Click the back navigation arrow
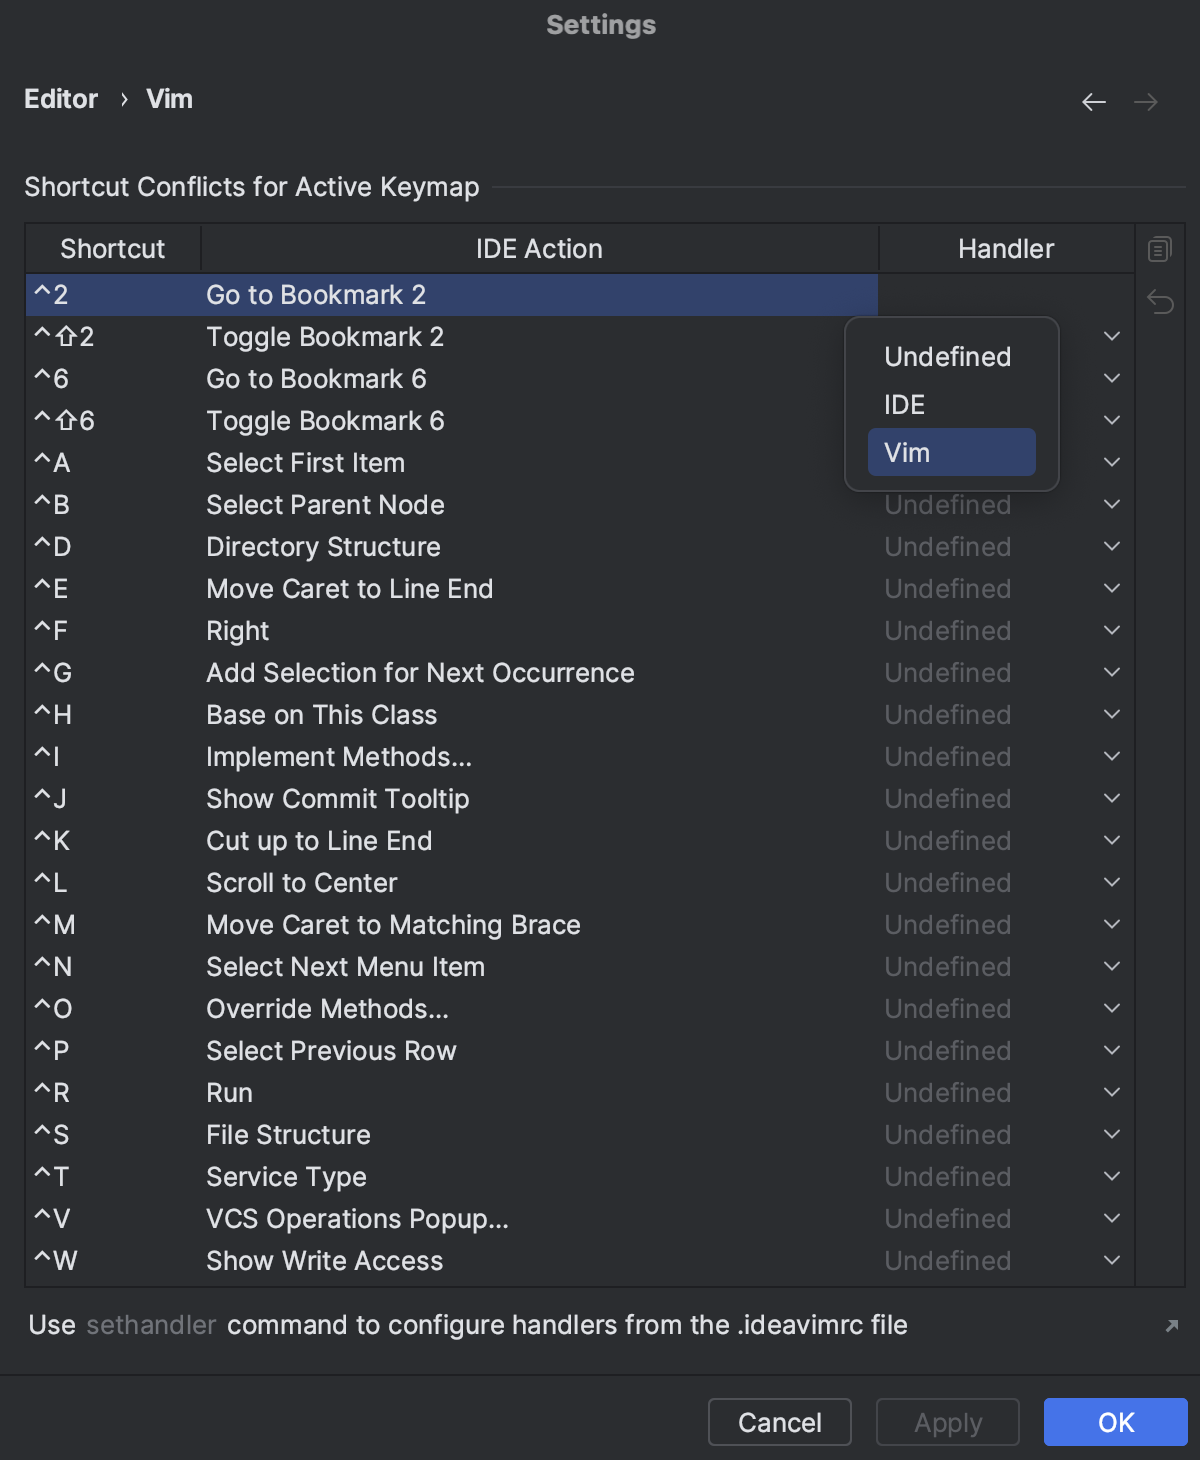Viewport: 1200px width, 1460px height. 1093,101
